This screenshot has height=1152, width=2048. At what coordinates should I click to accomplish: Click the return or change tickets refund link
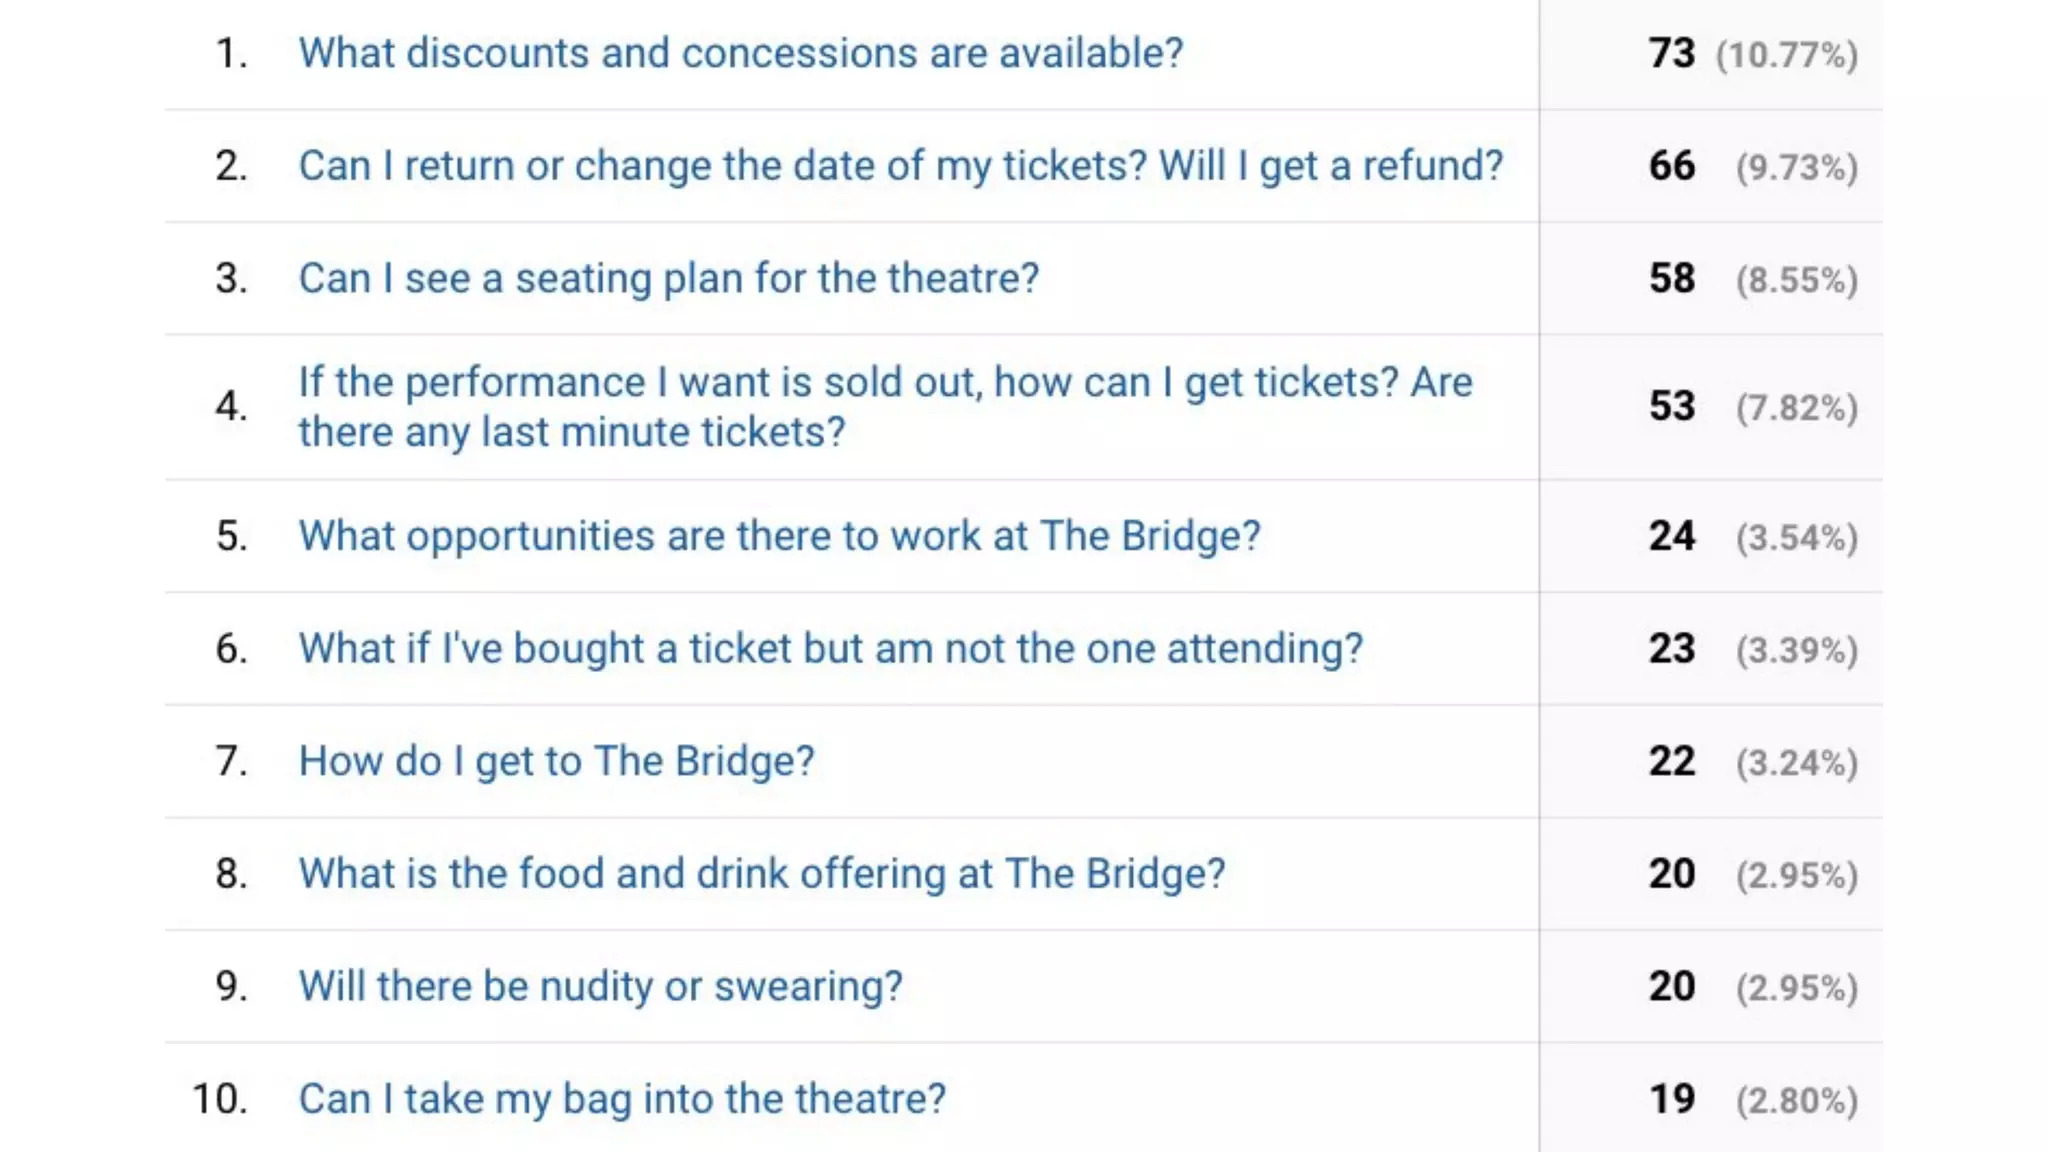point(900,166)
